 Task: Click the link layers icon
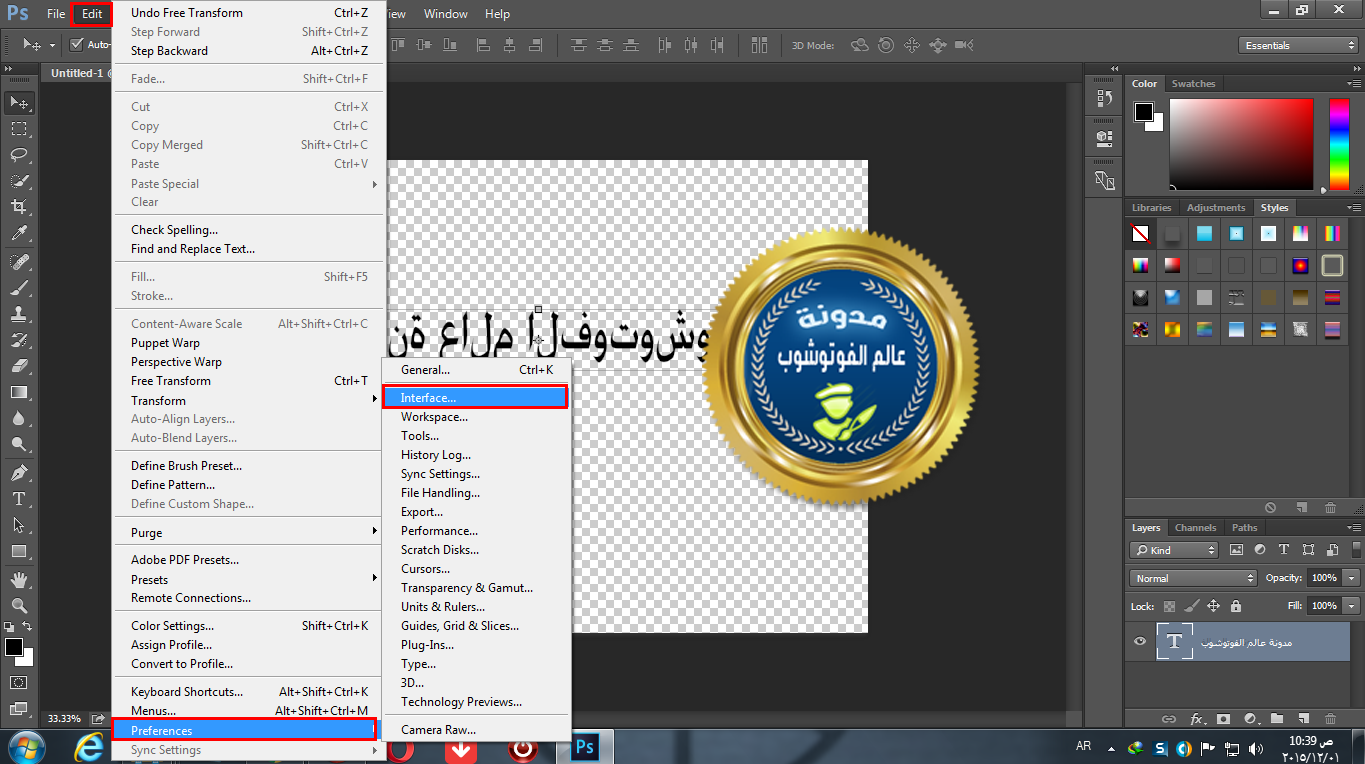(1168, 718)
